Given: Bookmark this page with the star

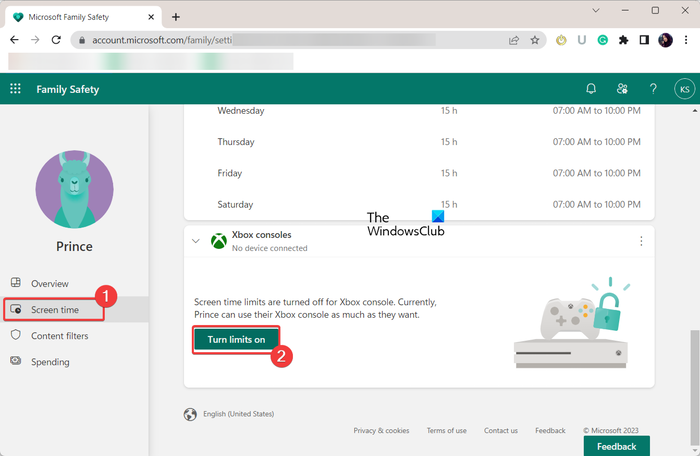Looking at the screenshot, I should [534, 40].
